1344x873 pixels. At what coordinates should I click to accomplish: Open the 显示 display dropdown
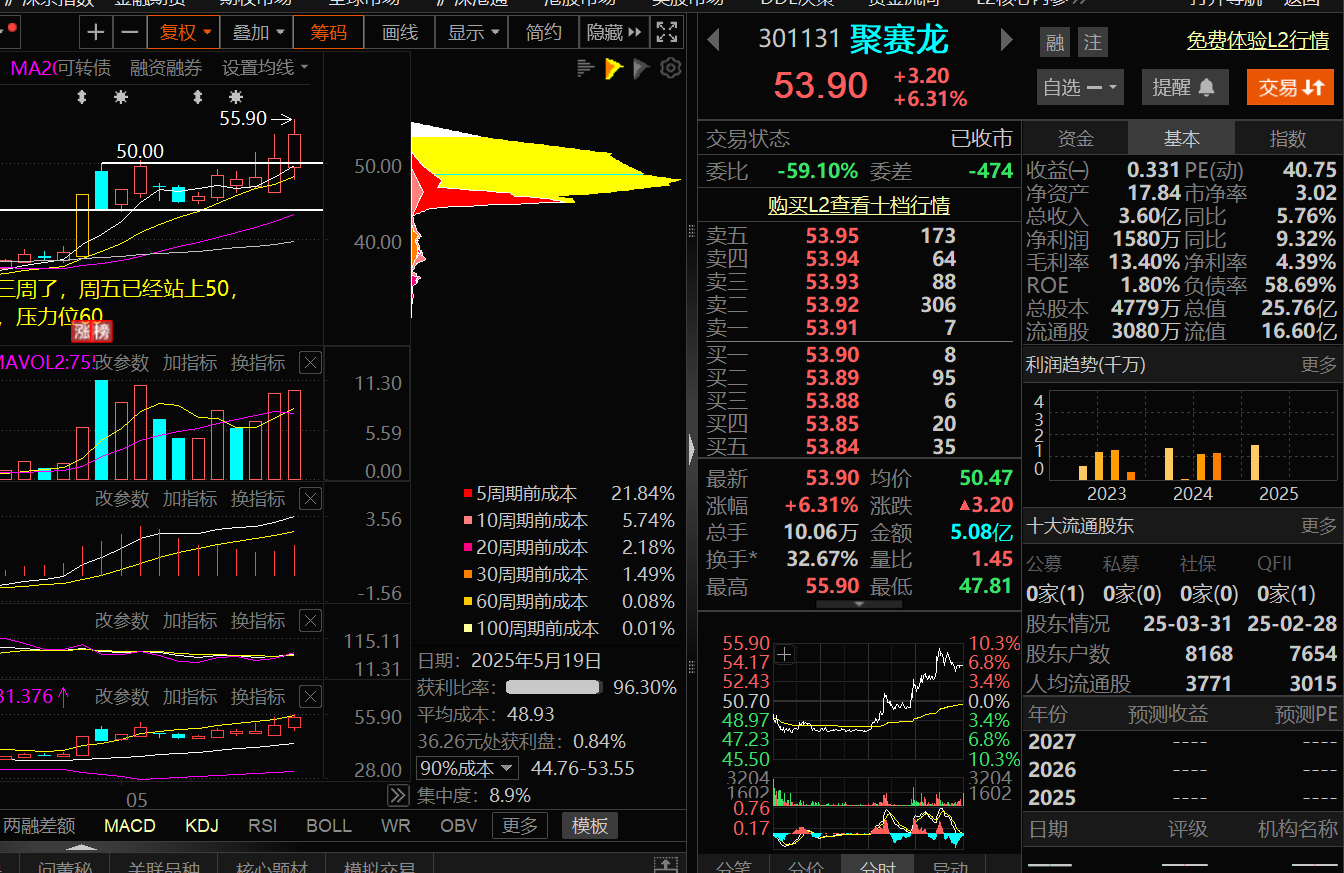[473, 32]
